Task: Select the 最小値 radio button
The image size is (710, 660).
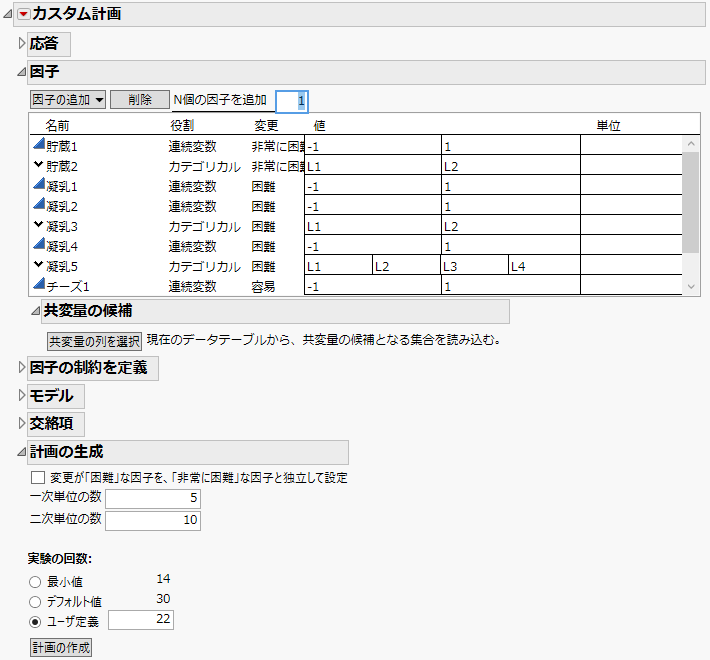Action: [x=35, y=582]
